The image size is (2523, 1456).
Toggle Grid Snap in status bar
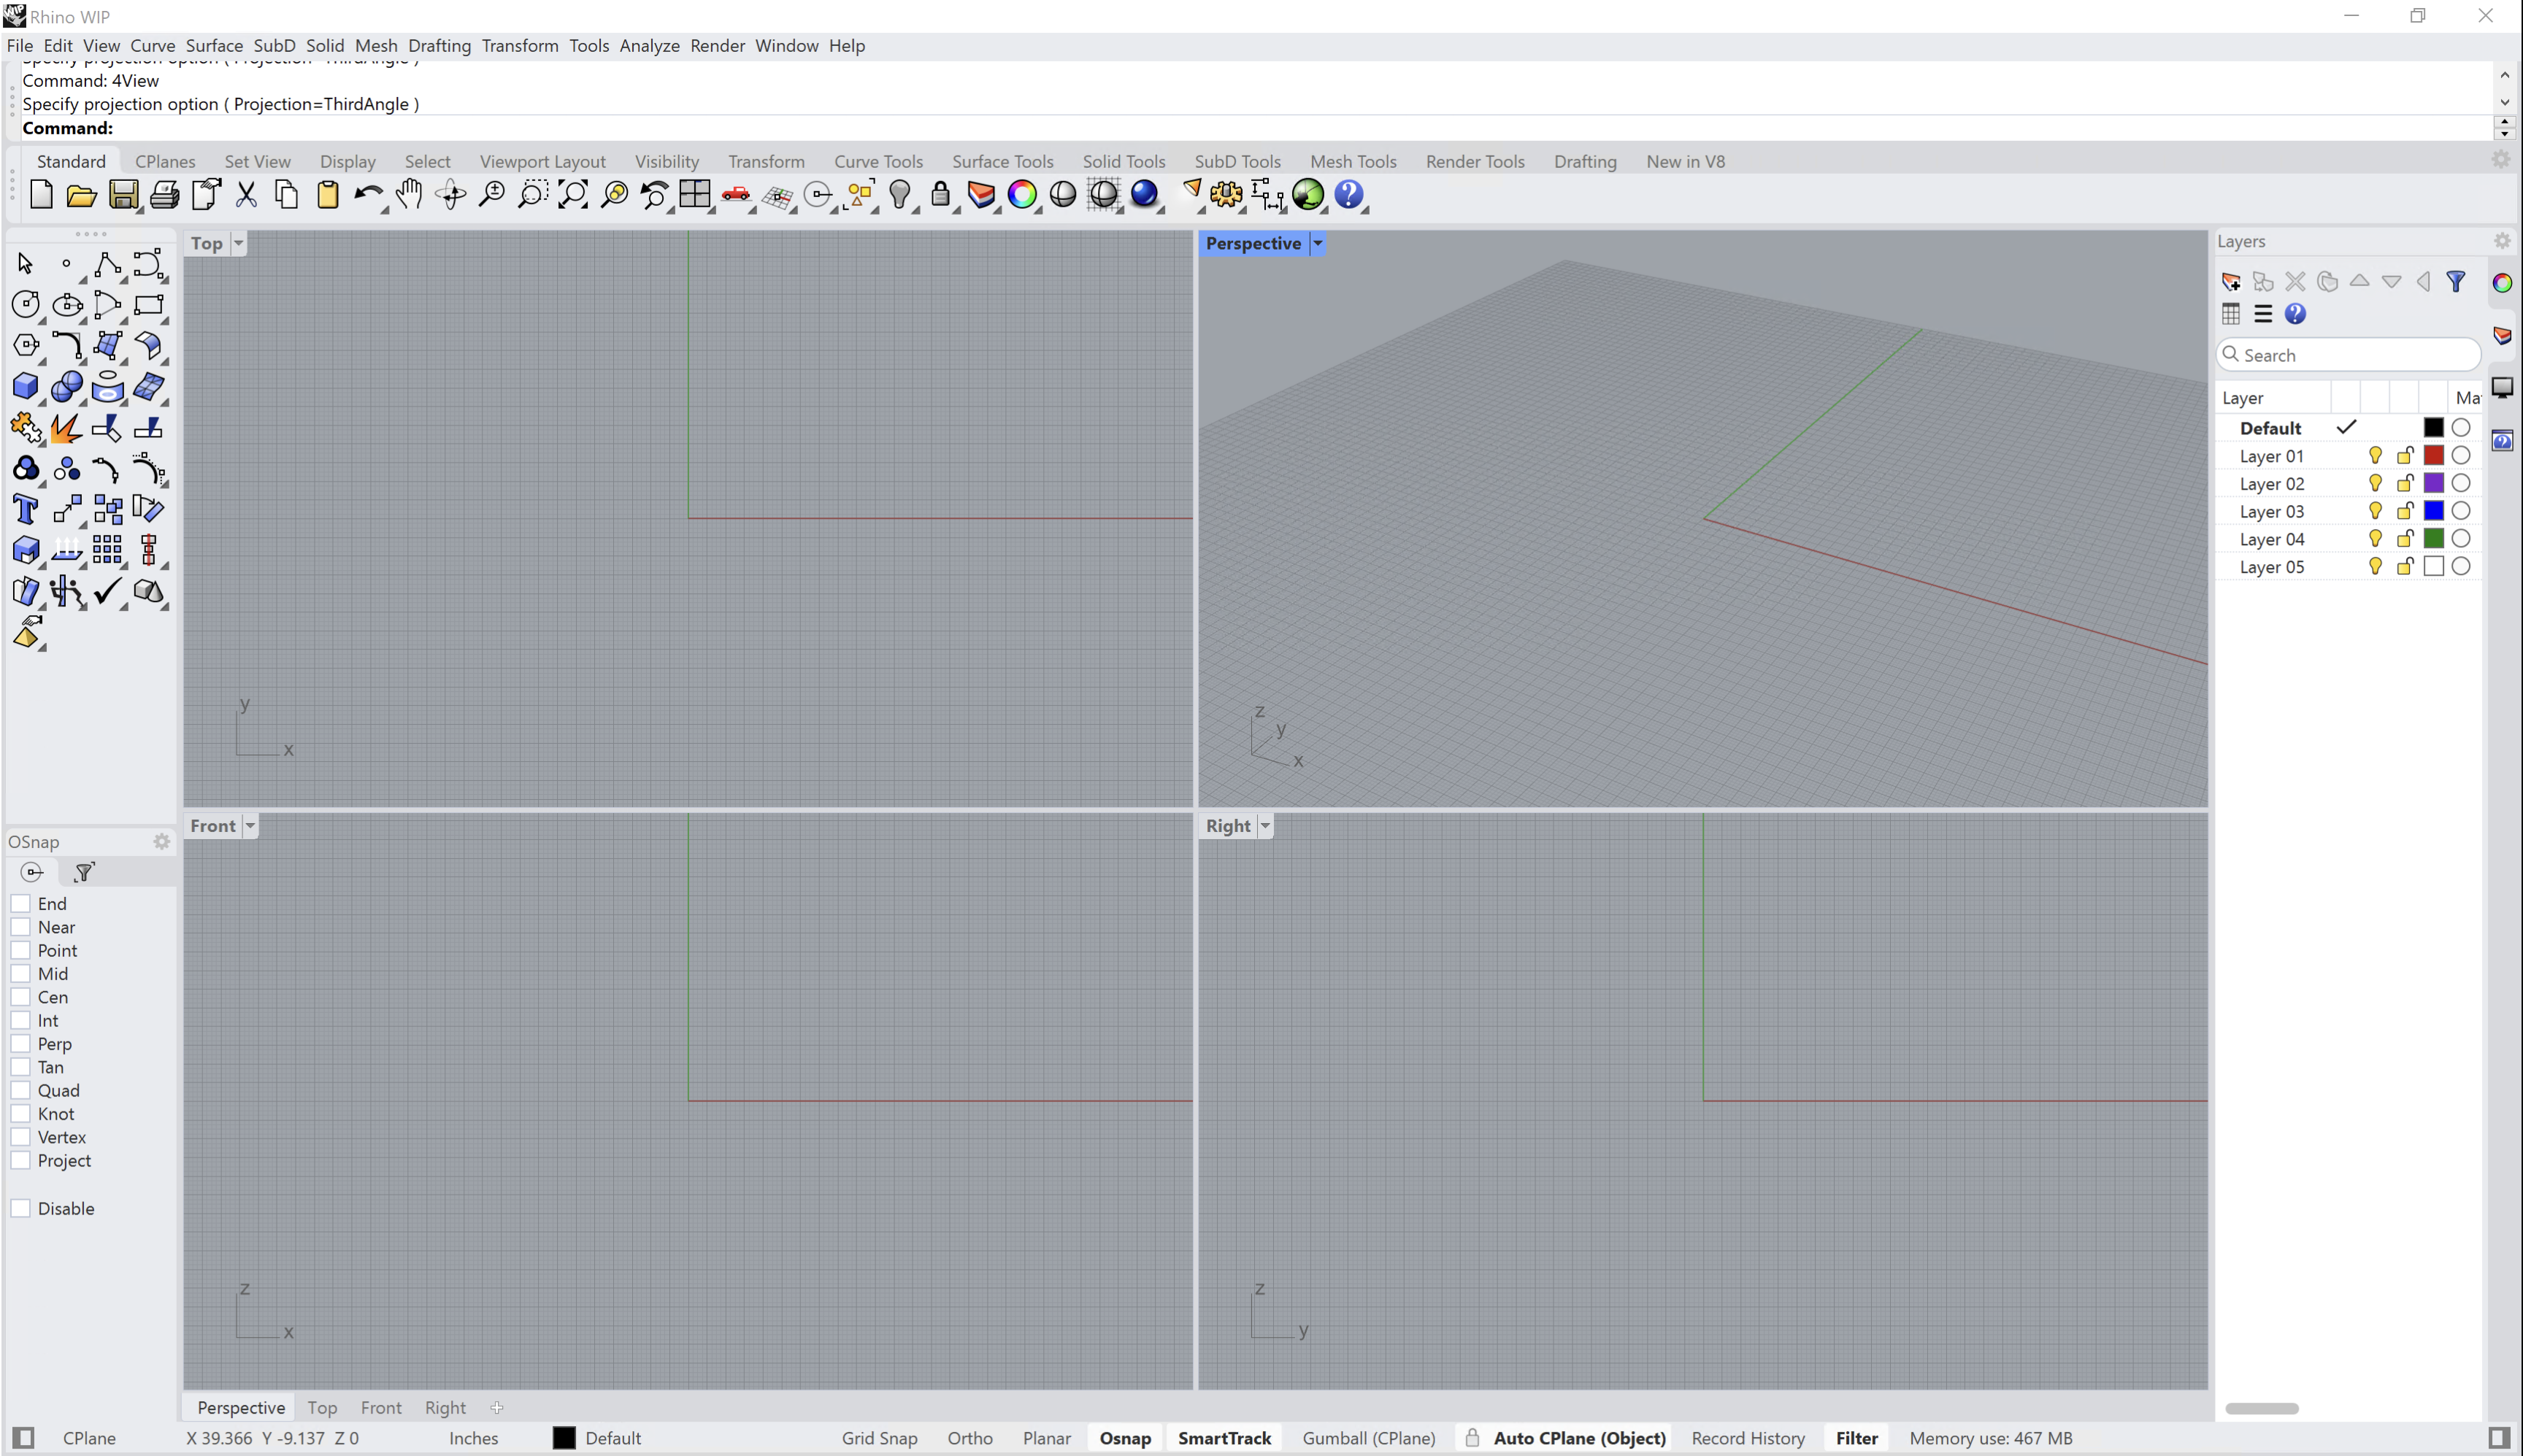click(x=879, y=1438)
